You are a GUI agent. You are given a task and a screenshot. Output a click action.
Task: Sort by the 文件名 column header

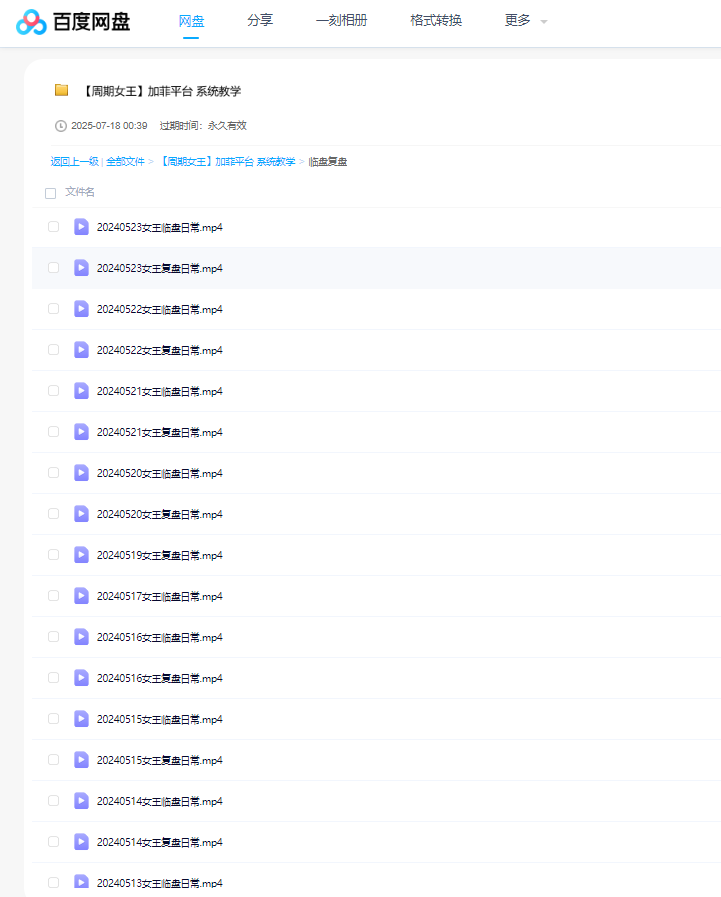click(80, 192)
